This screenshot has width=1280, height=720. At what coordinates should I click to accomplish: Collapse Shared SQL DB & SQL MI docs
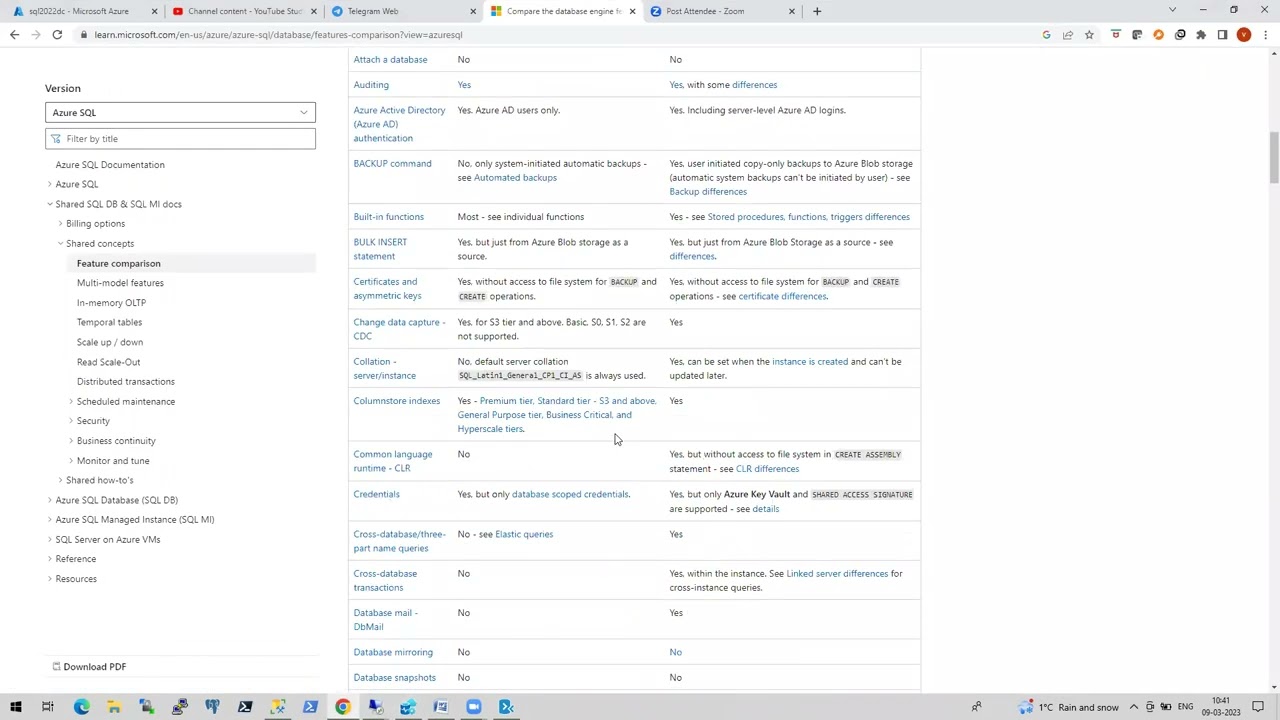coord(50,204)
